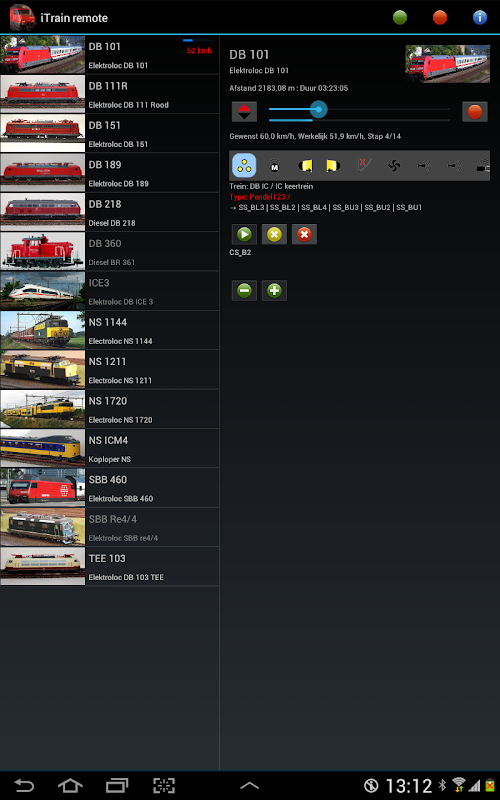Screen dimensions: 500x800
Task: Toggle the crossed-out acceleration curve function
Action: coord(364,165)
